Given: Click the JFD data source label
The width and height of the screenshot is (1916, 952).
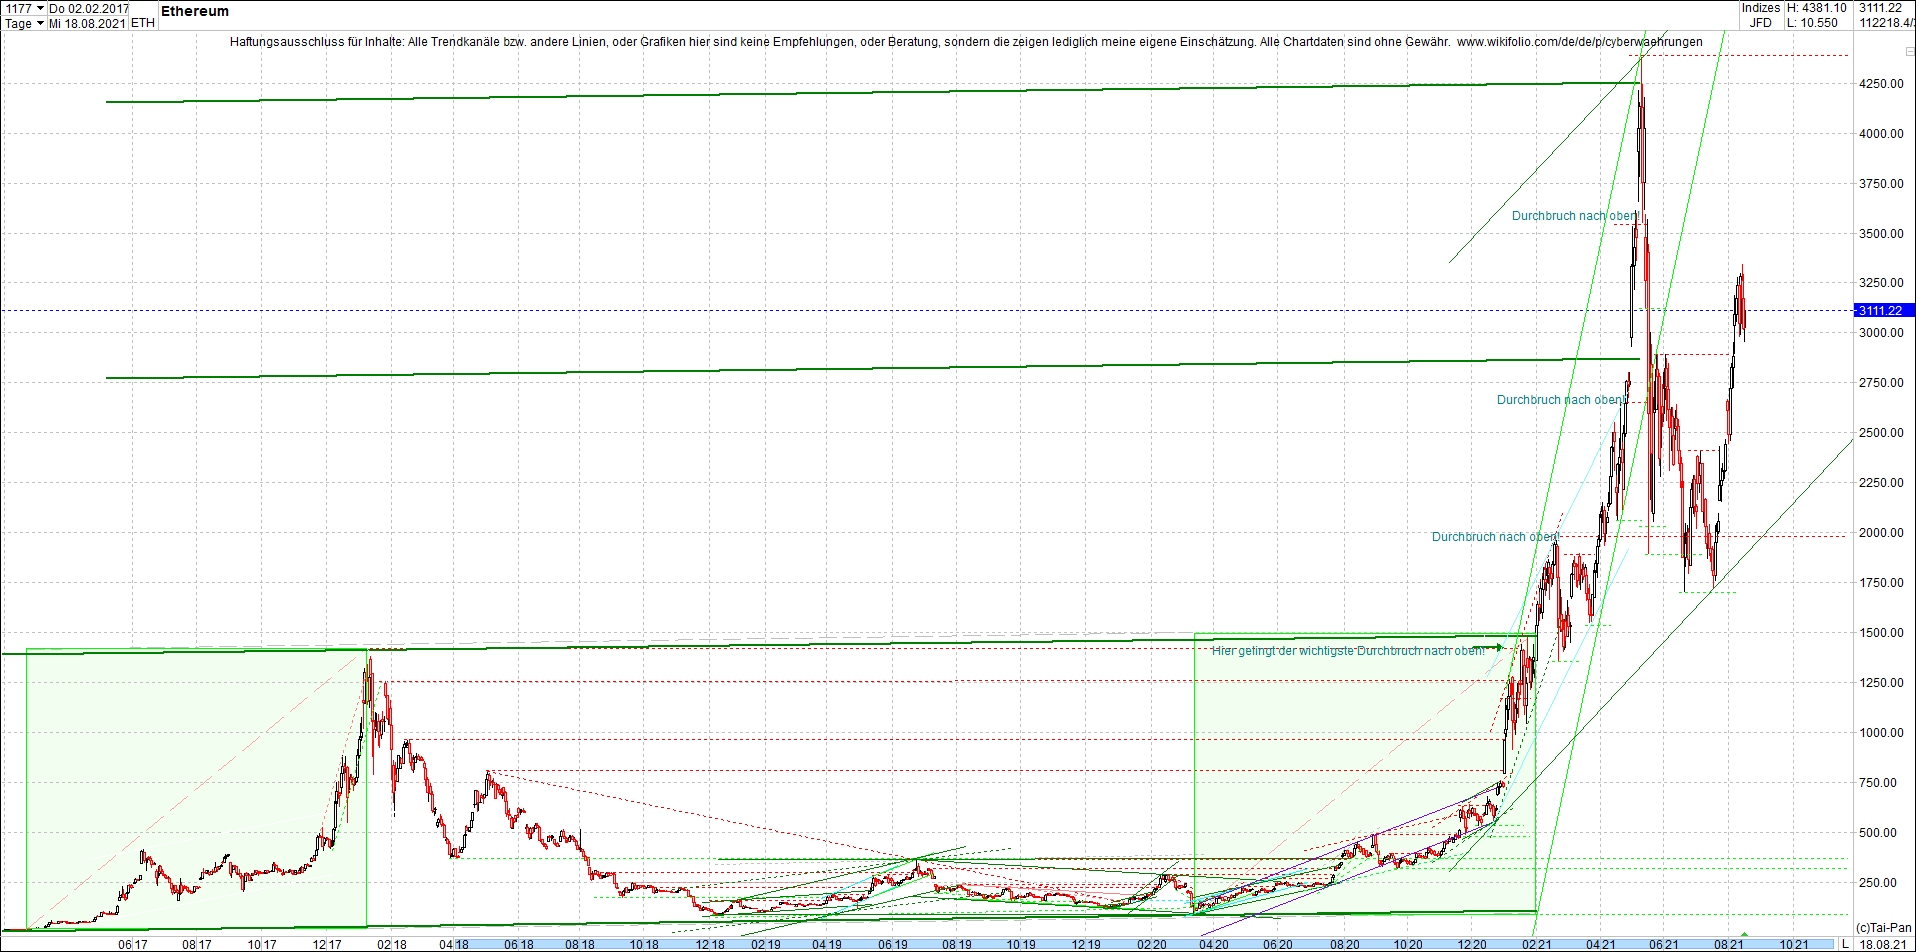Looking at the screenshot, I should [1760, 23].
